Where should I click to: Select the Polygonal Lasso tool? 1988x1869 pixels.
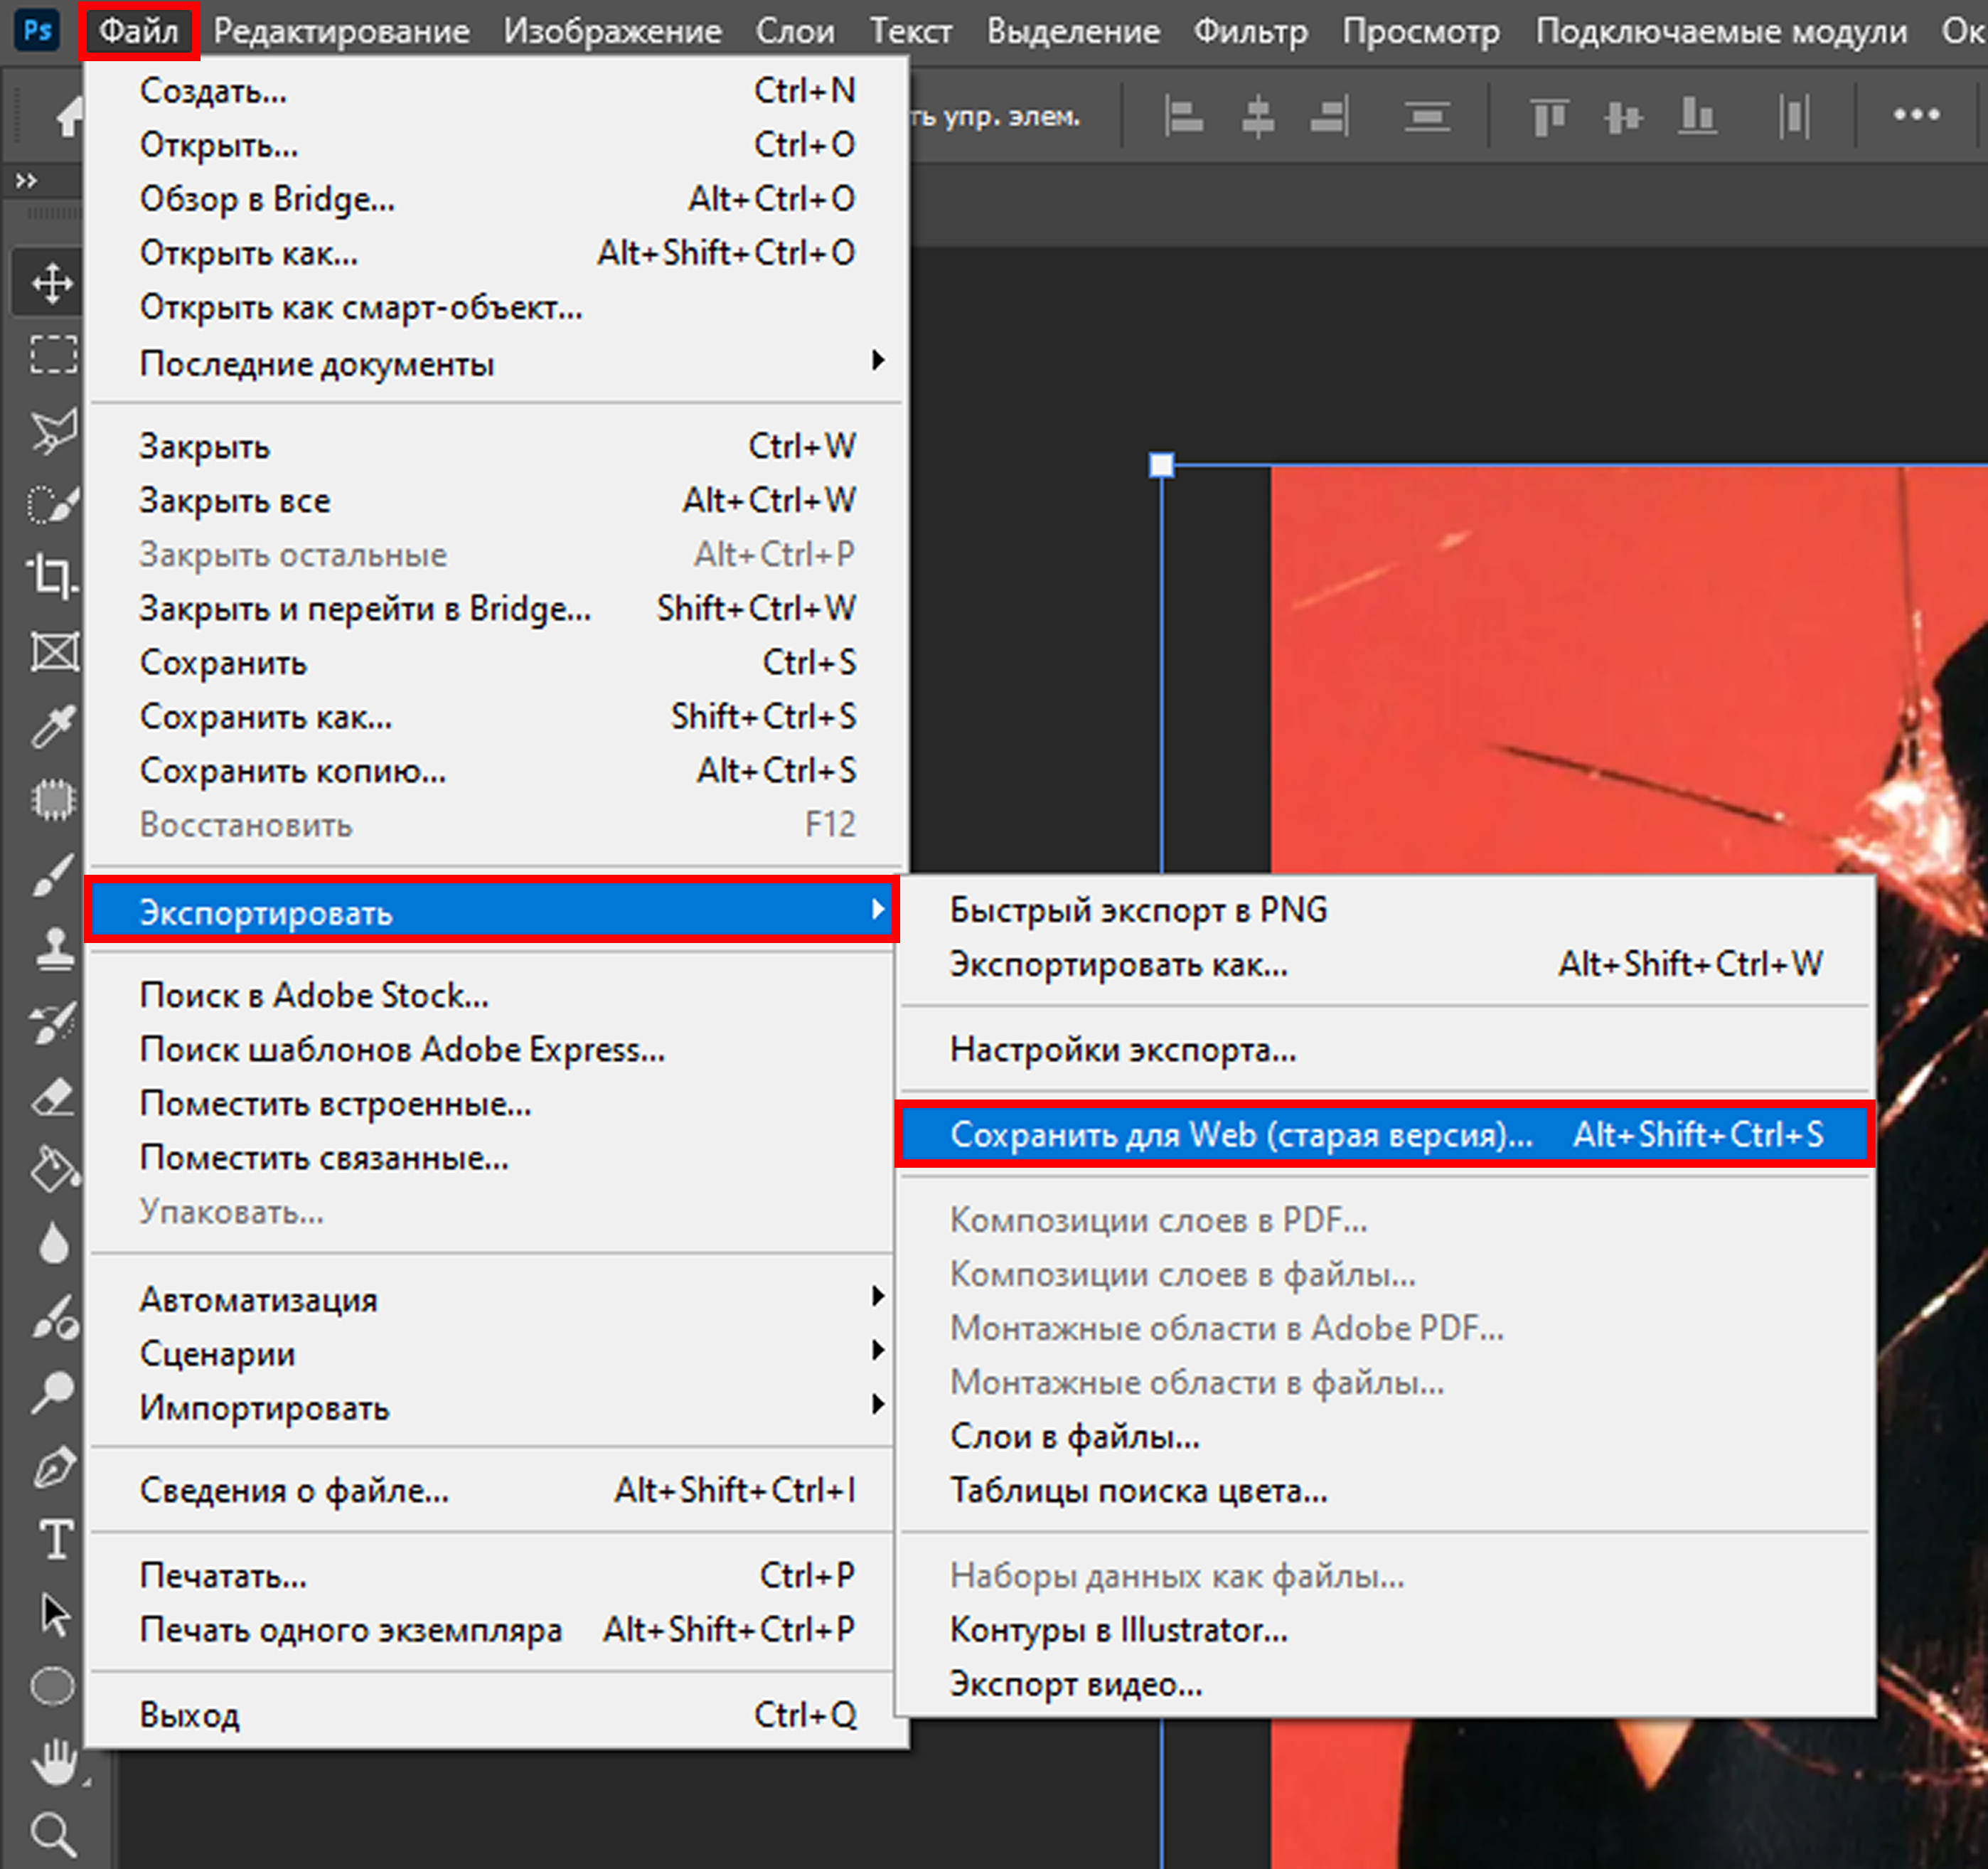coord(53,430)
